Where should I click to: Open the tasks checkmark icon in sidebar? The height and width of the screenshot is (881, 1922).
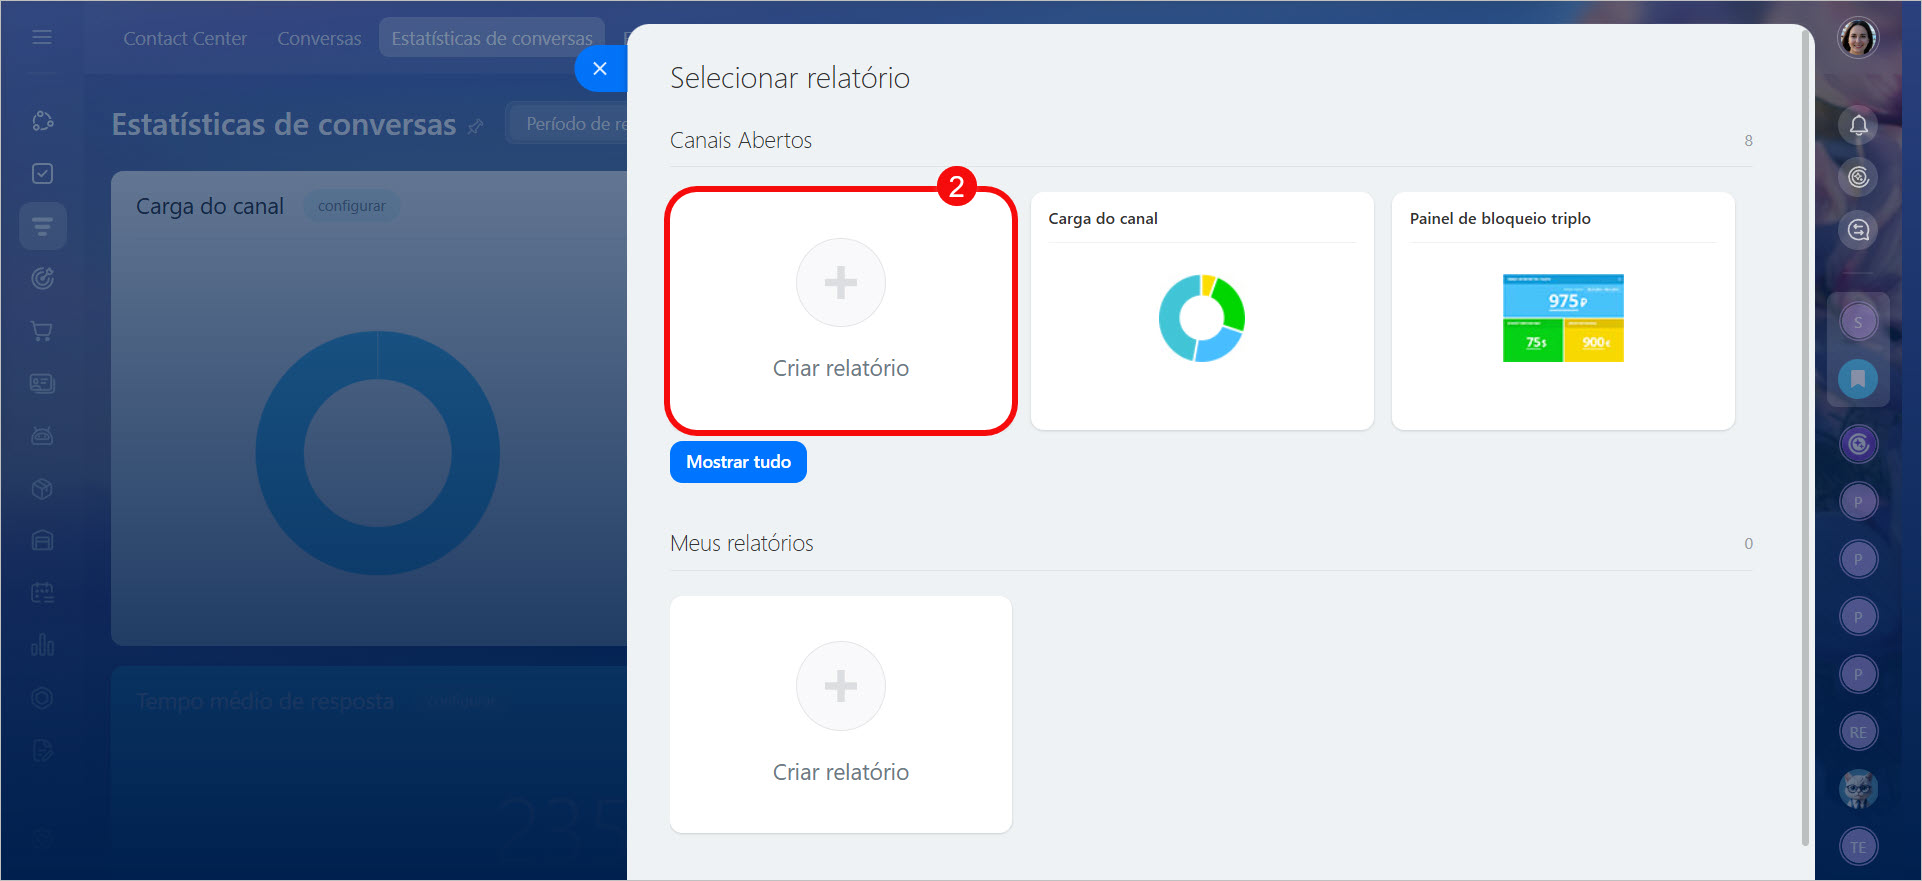click(42, 174)
